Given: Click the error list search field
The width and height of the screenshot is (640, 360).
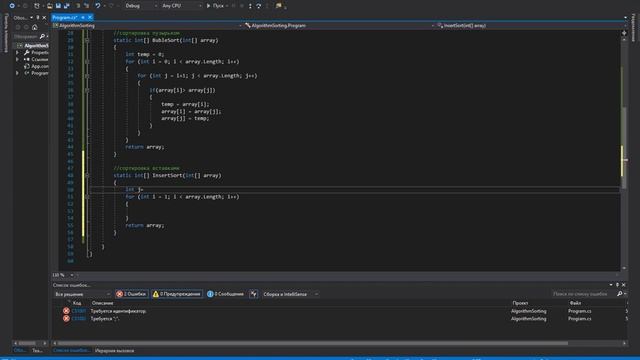Looking at the screenshot, I should point(583,294).
